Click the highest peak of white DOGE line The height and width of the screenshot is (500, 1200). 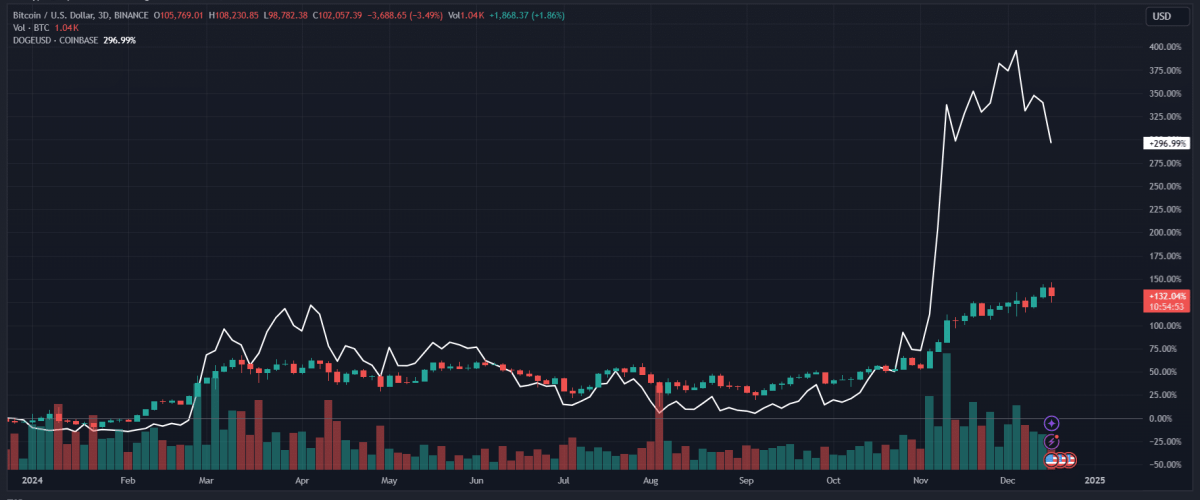pos(1016,51)
